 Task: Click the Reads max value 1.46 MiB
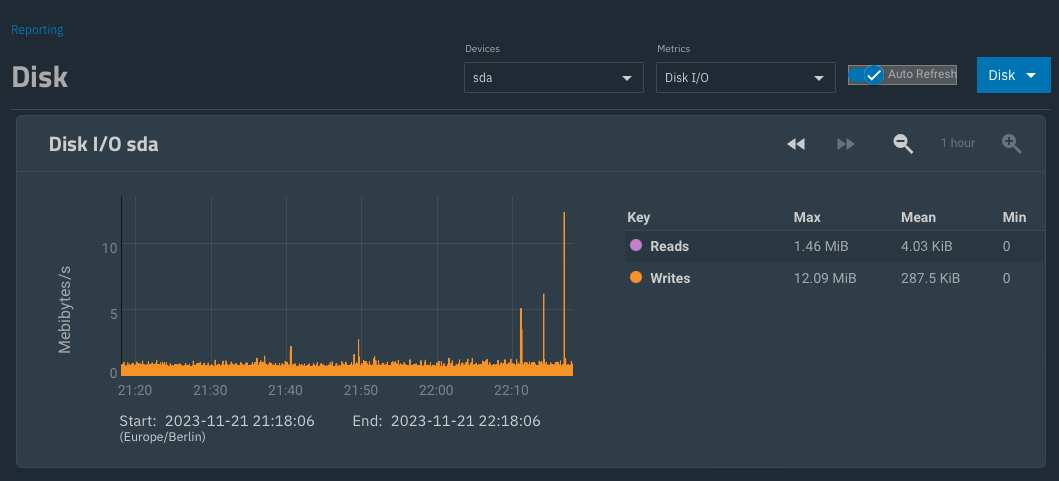pyautogui.click(x=821, y=247)
